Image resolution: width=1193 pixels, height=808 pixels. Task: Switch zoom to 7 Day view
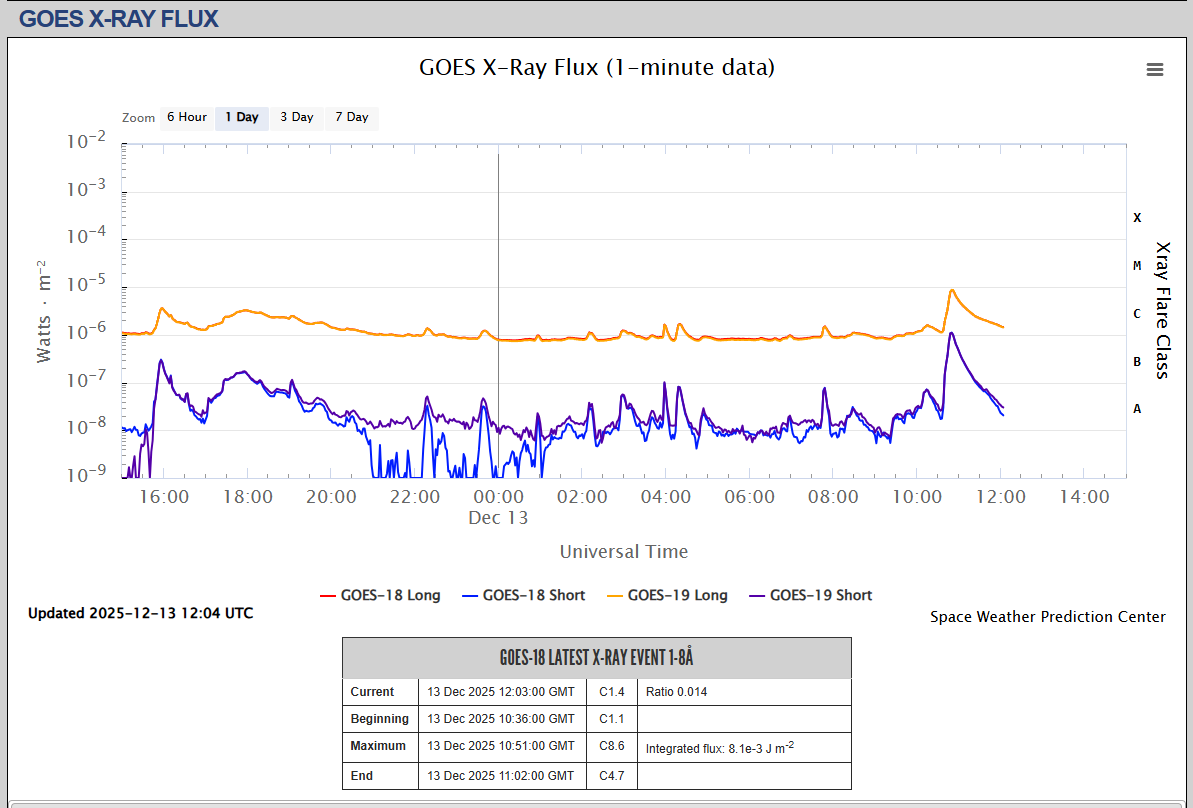point(351,118)
